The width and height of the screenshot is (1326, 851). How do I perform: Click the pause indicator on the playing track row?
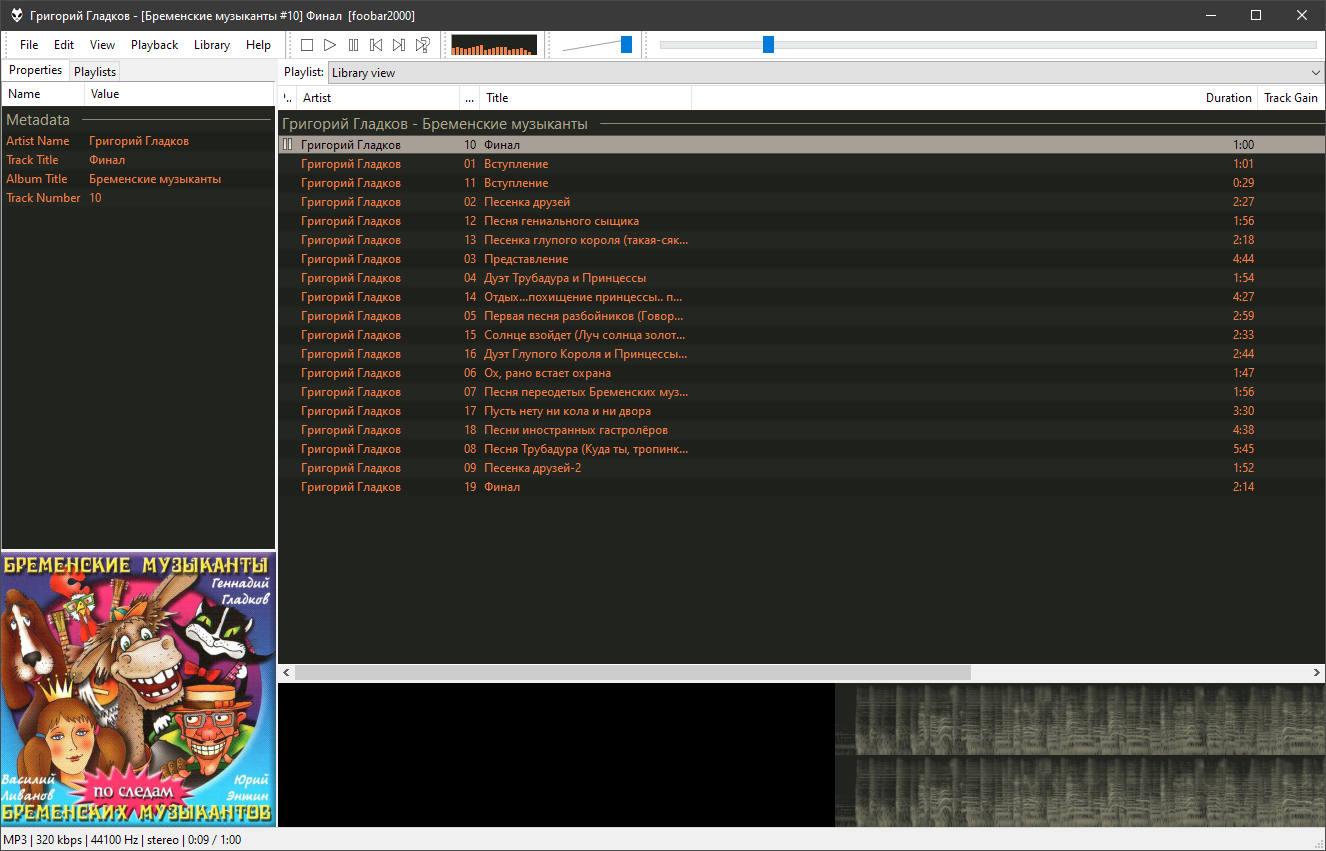(288, 145)
